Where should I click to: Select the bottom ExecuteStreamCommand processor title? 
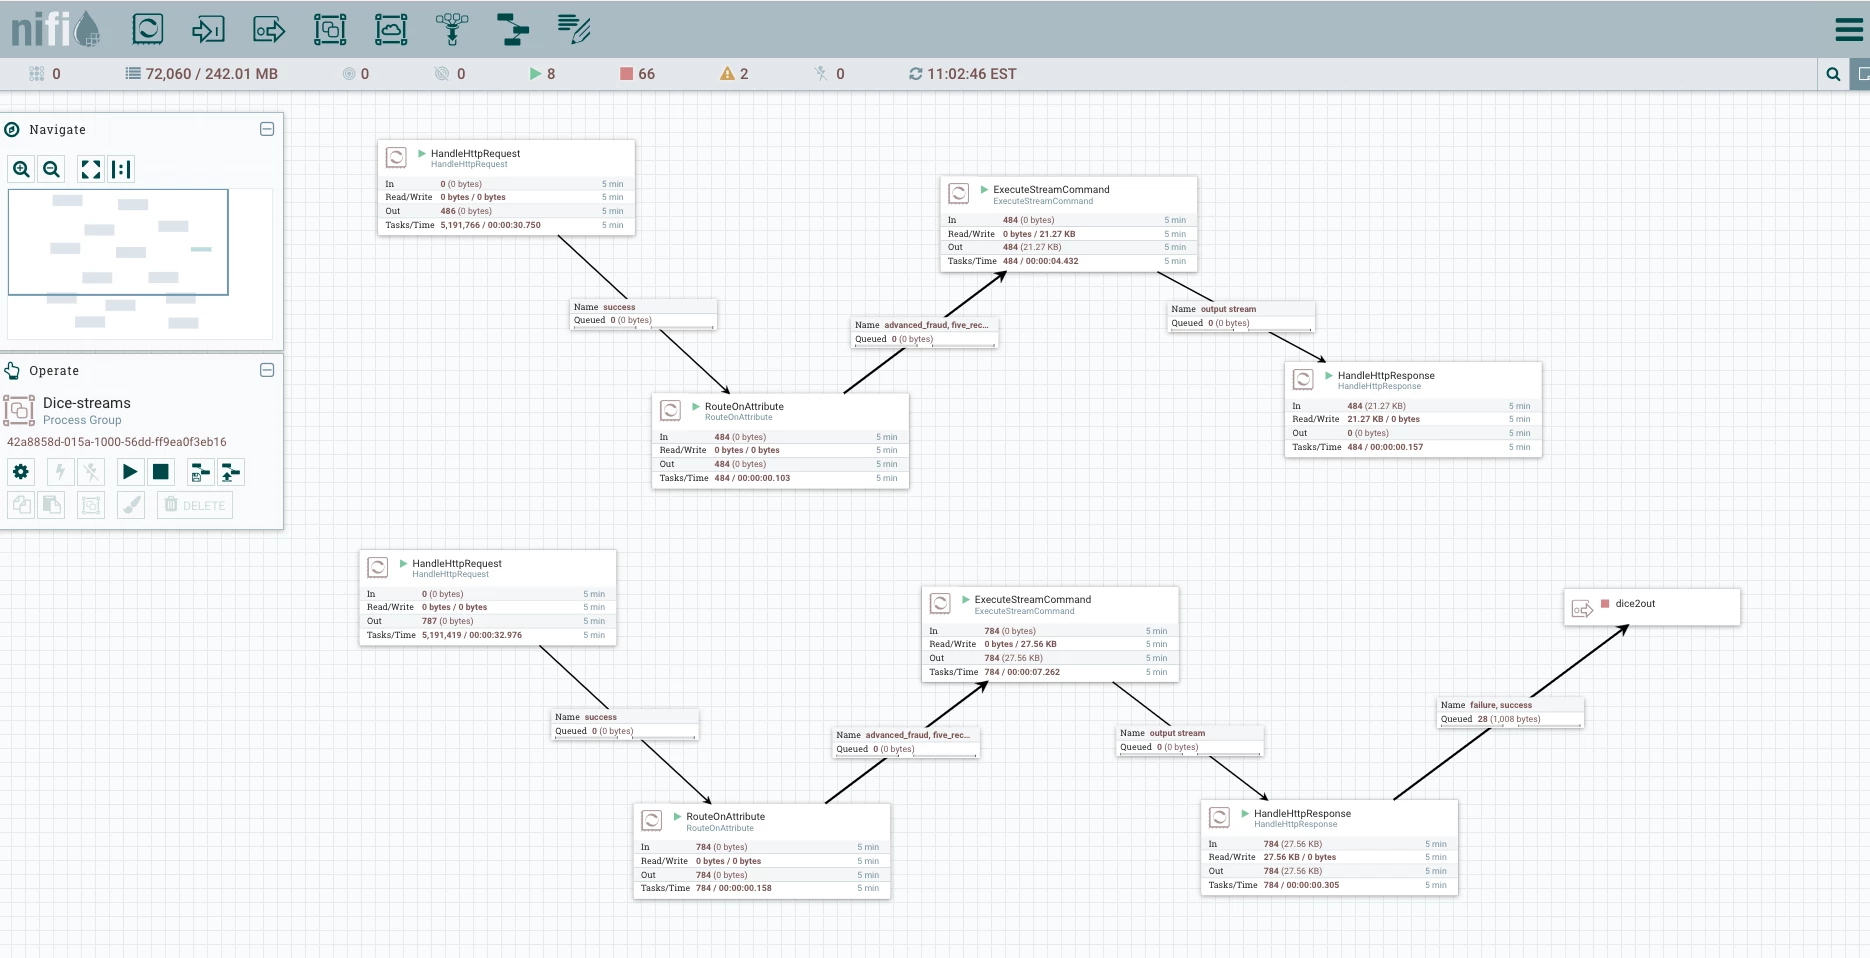(1033, 600)
